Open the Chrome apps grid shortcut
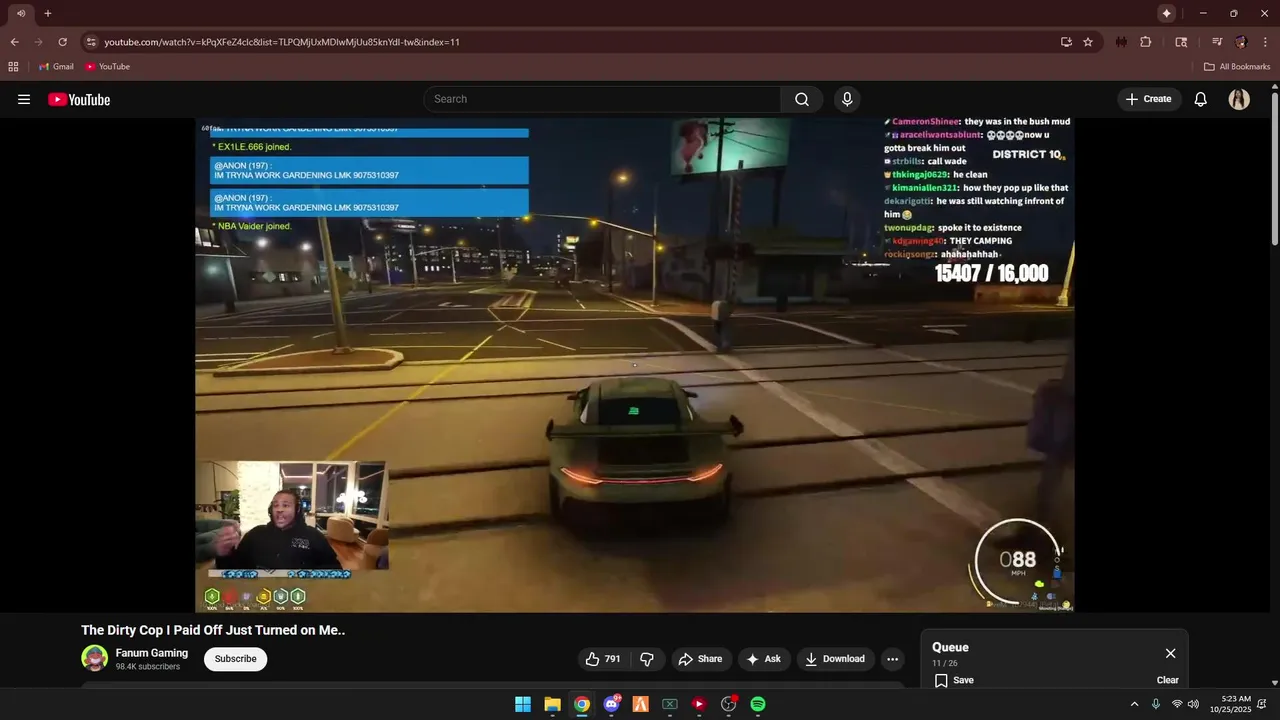Image resolution: width=1280 pixels, height=720 pixels. (13, 67)
